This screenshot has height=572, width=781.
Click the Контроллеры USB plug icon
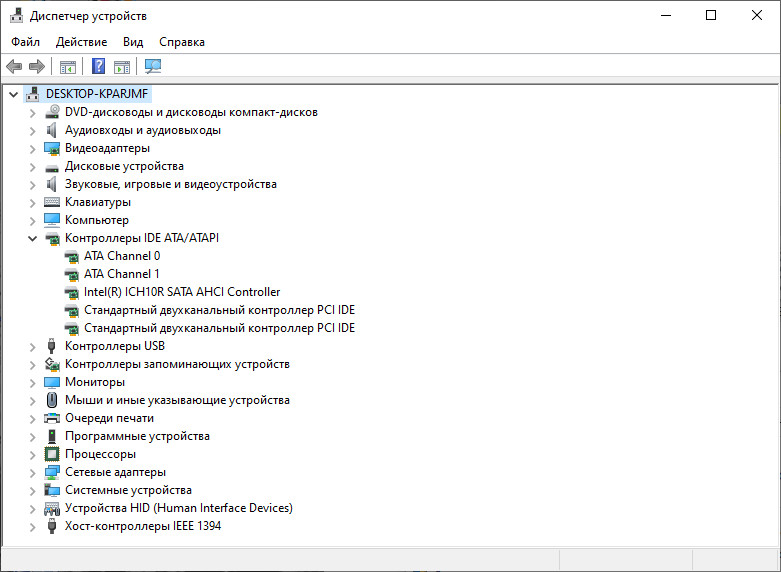tap(51, 346)
